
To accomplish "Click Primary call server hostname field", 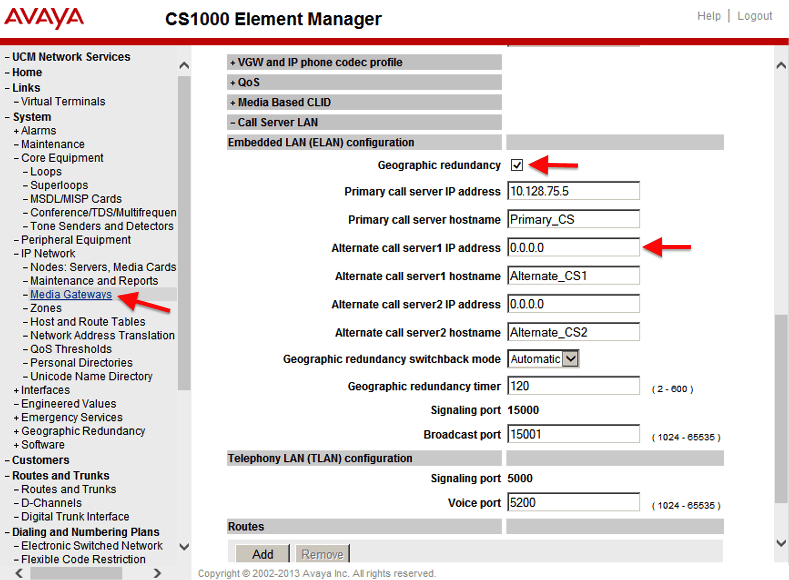I will [x=574, y=219].
